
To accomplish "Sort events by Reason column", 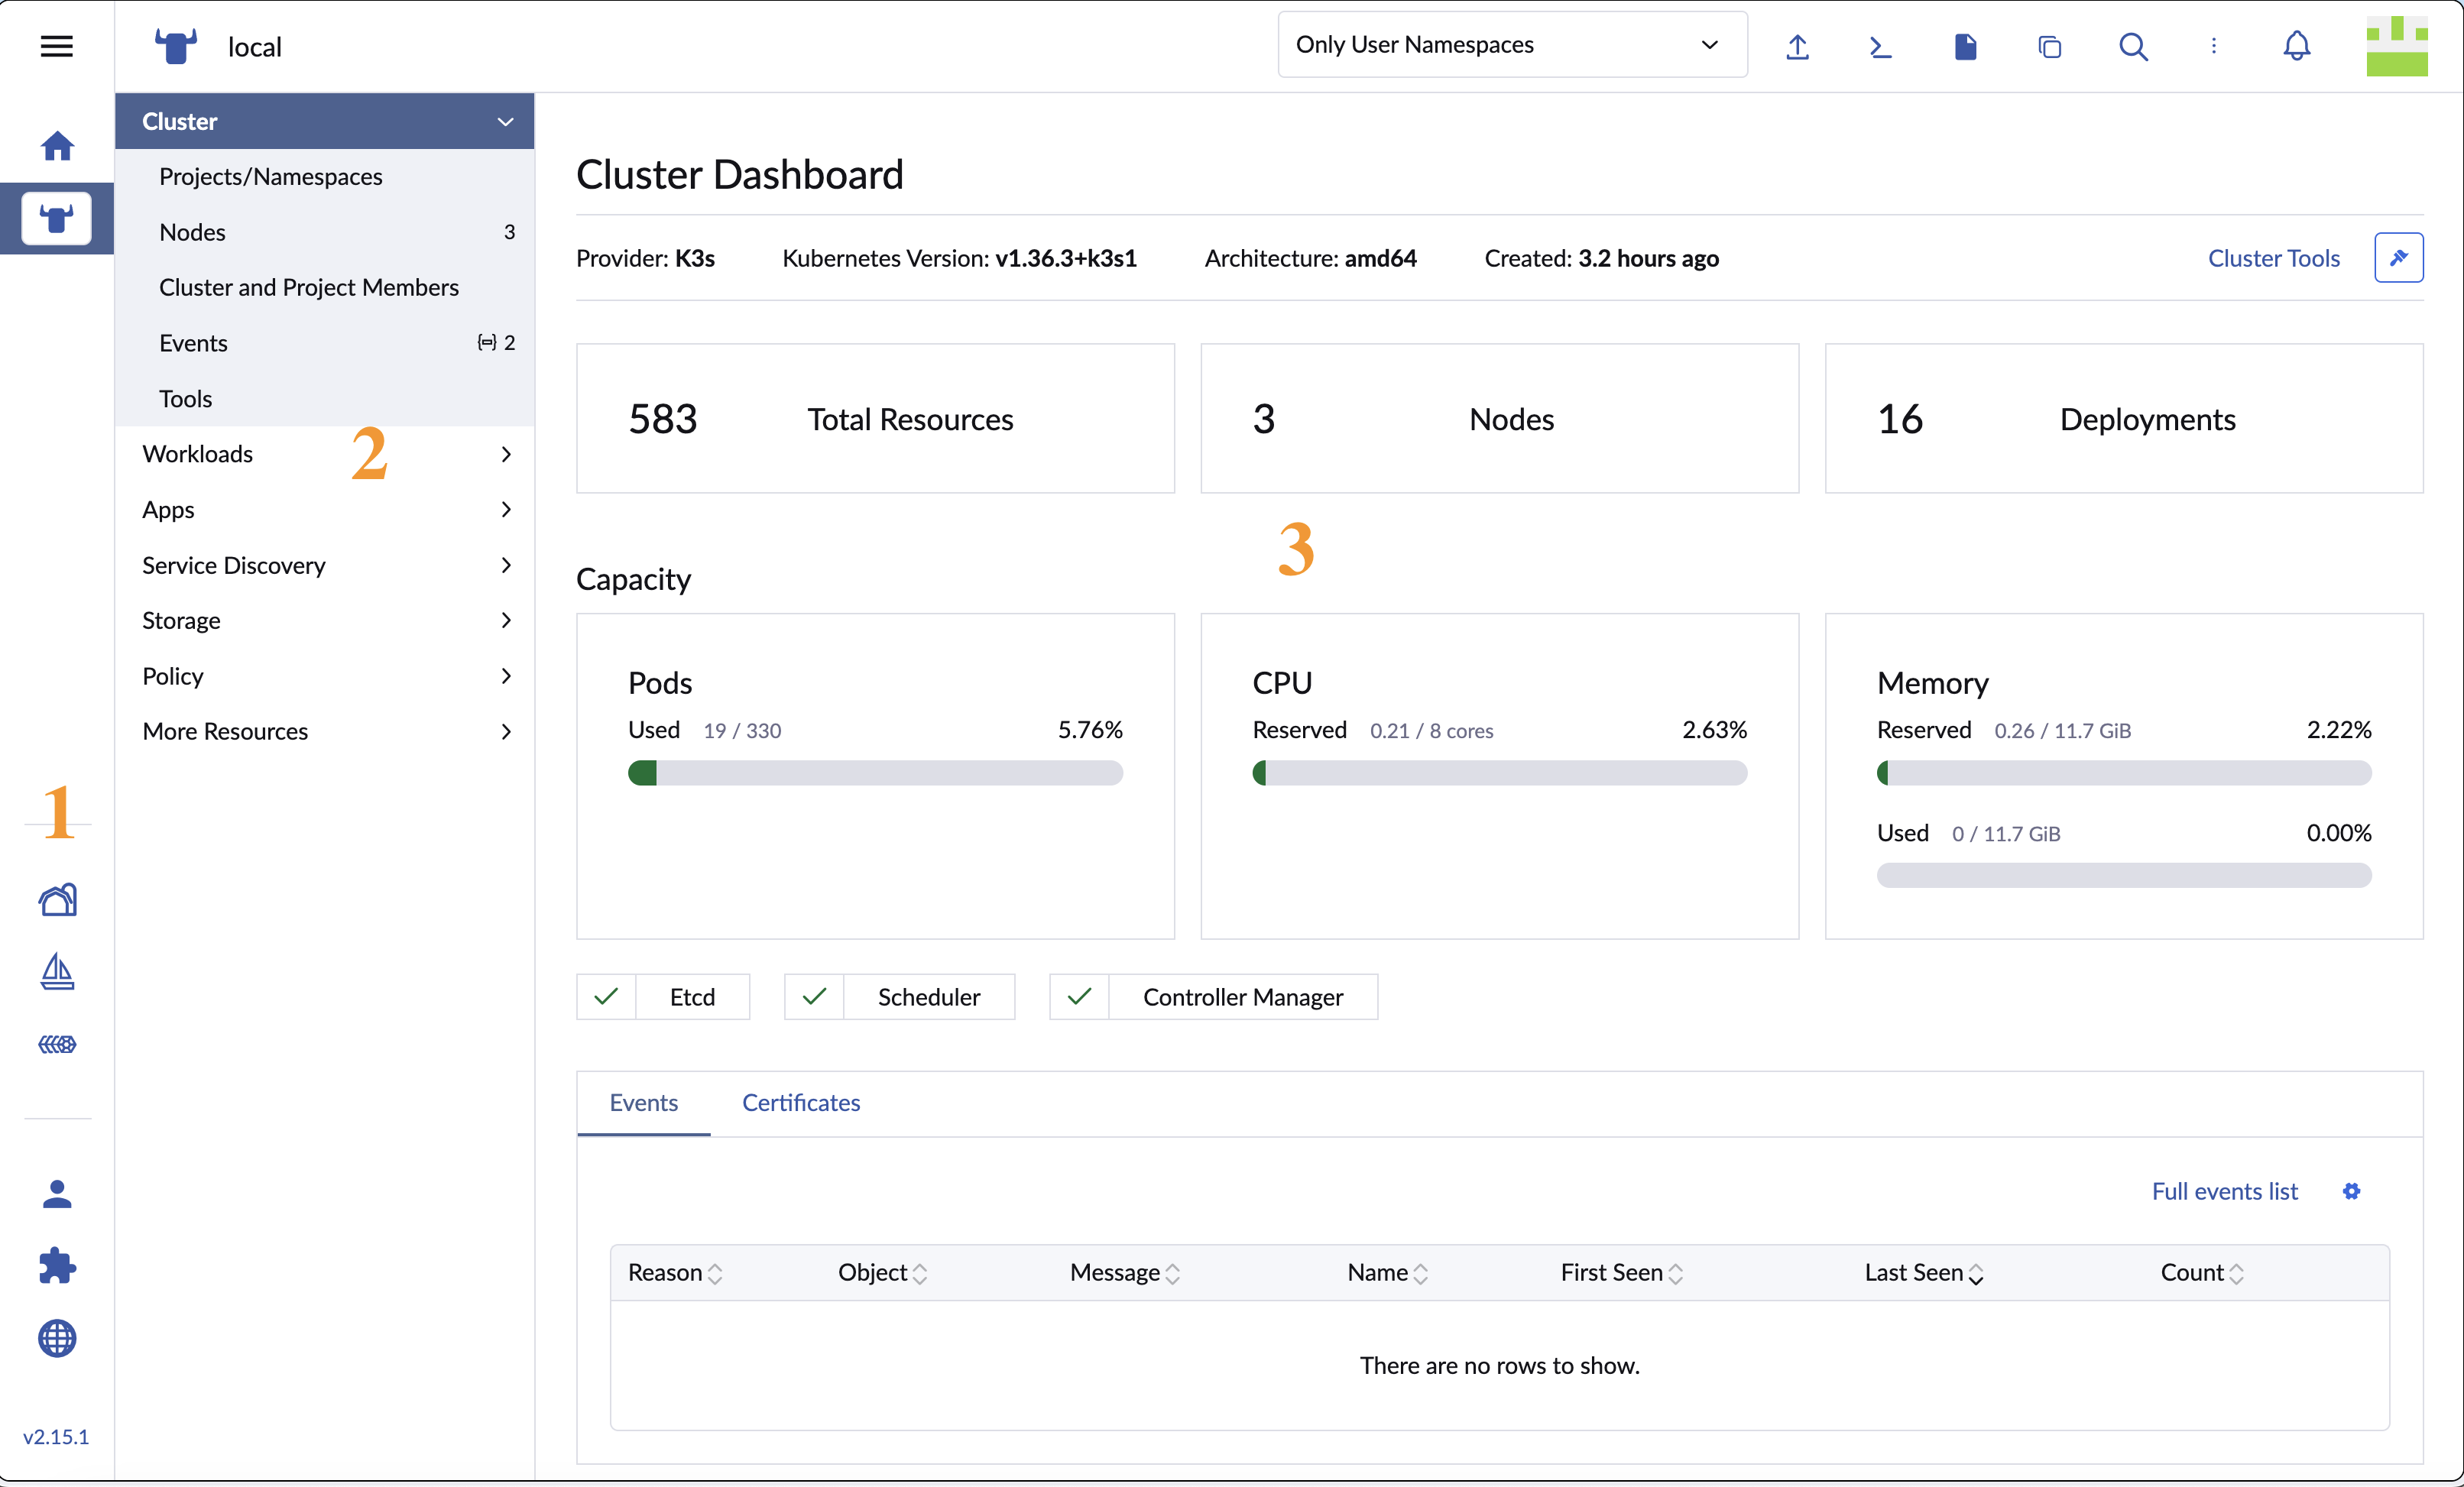I will point(675,1273).
